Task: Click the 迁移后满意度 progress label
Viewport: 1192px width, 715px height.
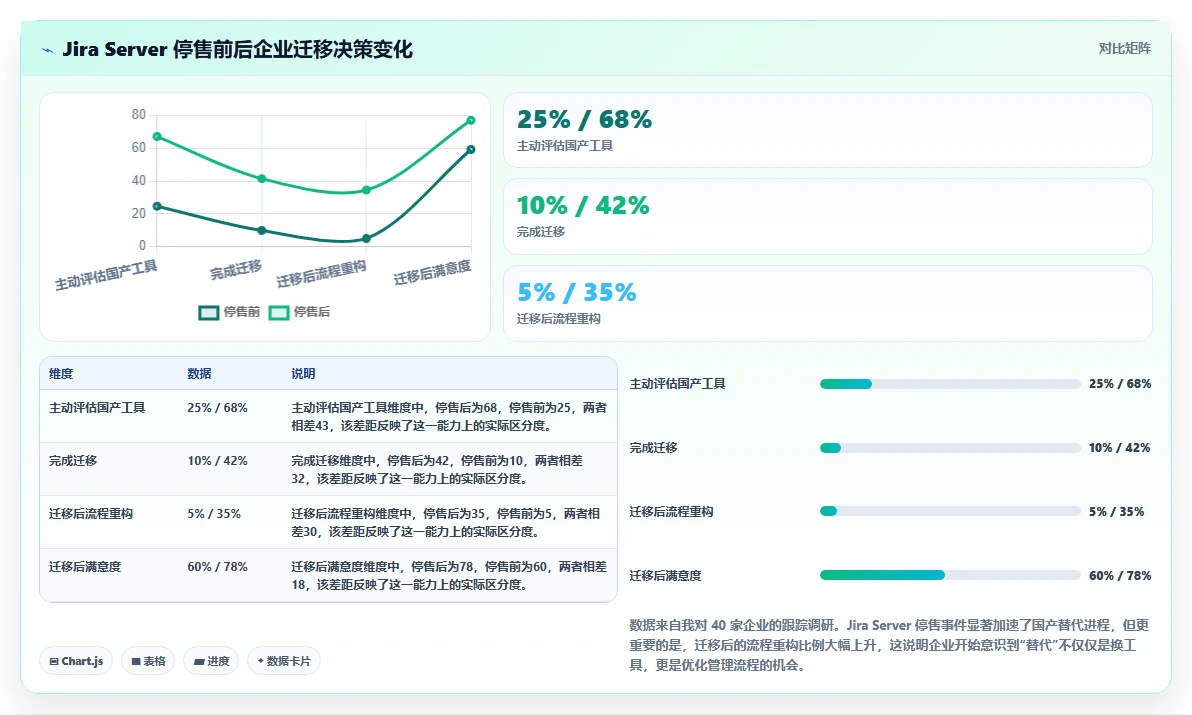Action: 665,576
